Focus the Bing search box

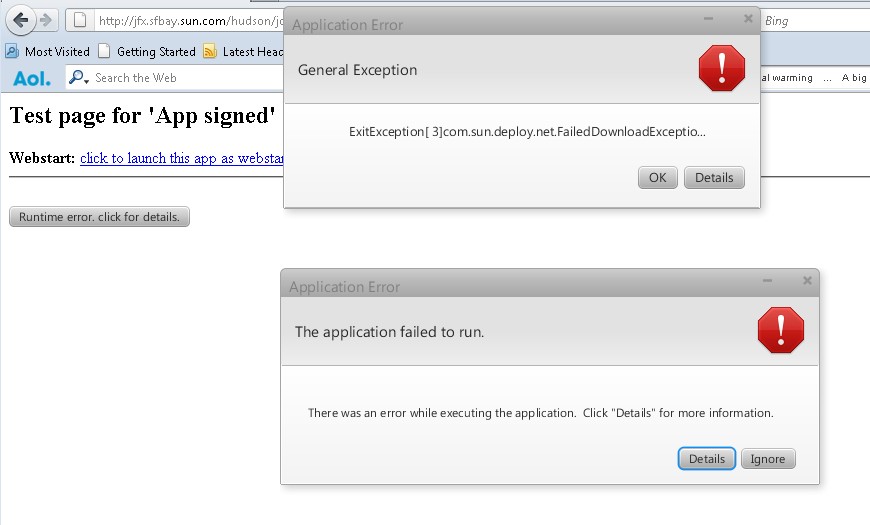810,21
